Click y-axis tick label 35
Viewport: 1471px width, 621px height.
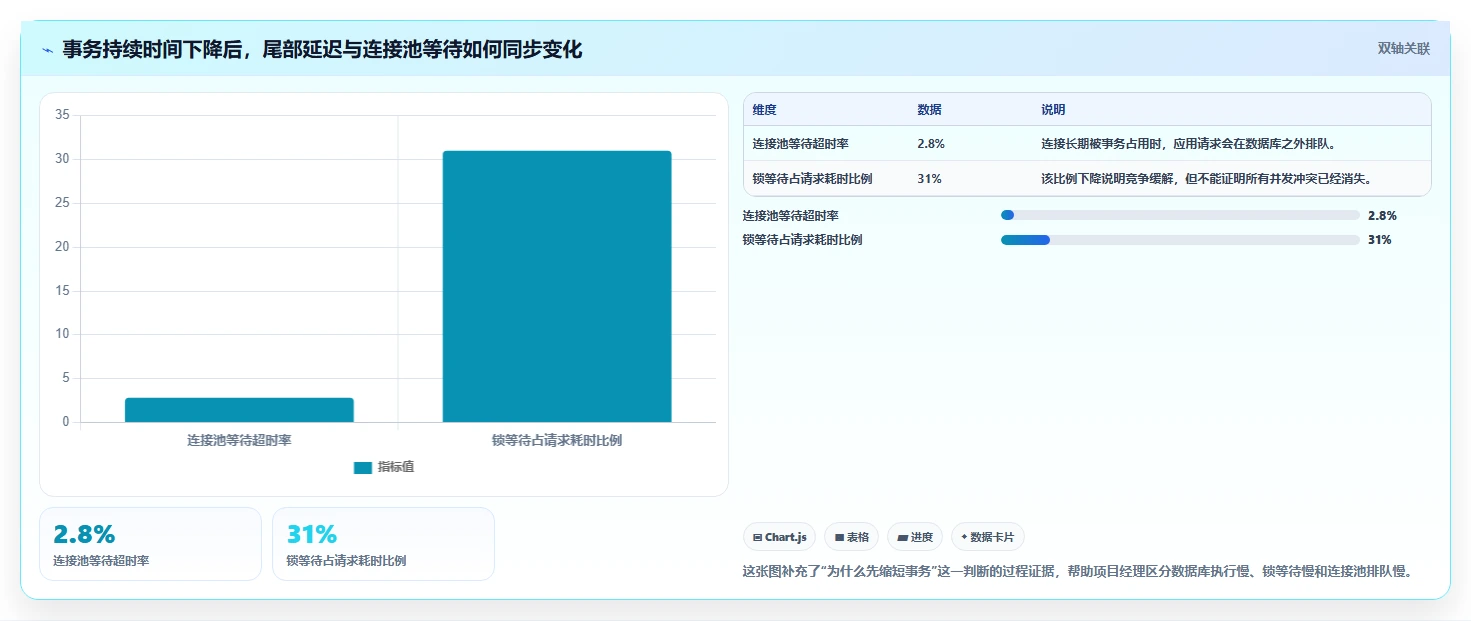tap(62, 115)
